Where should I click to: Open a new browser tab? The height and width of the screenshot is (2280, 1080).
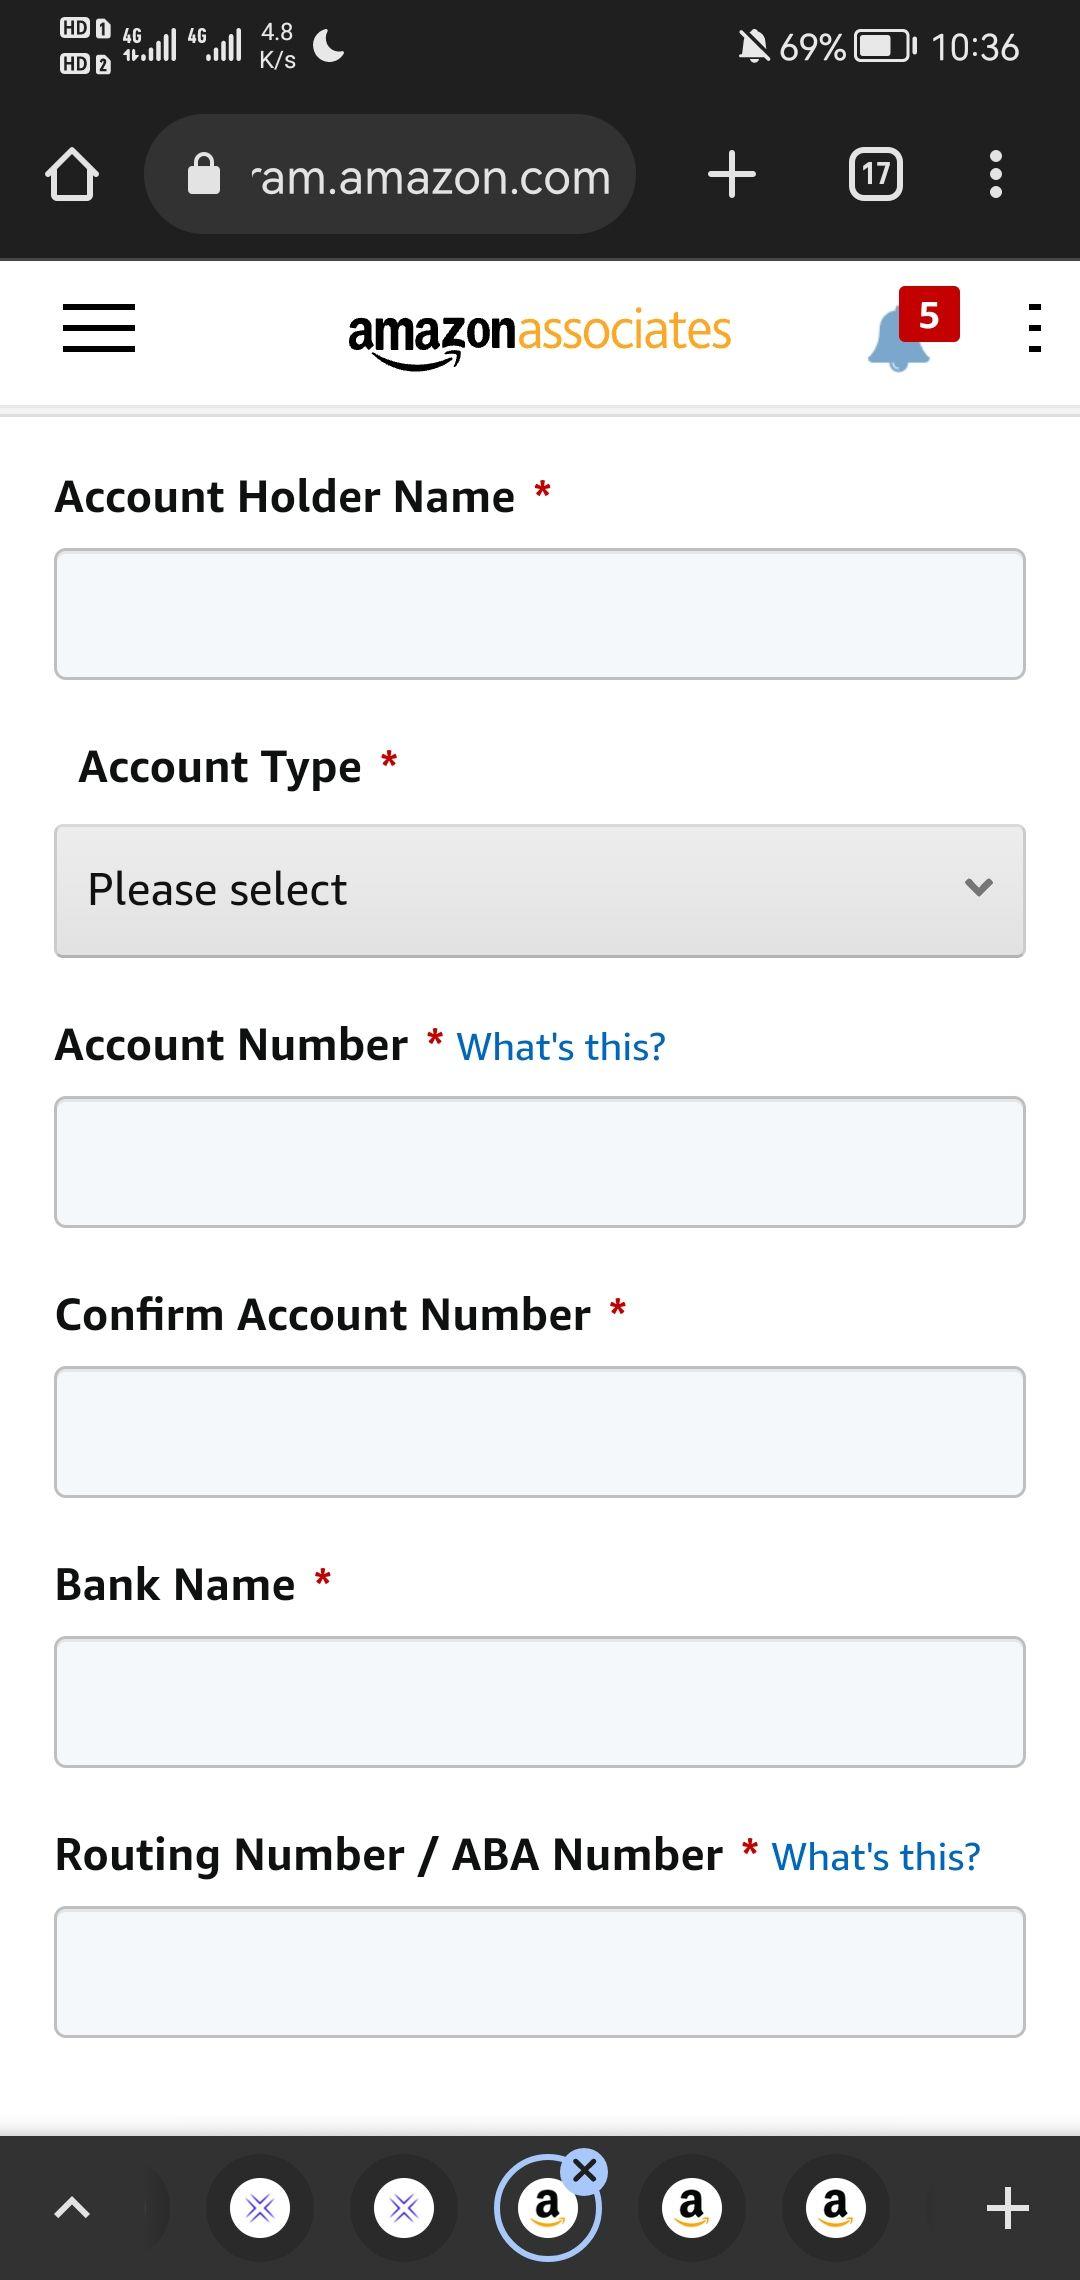pos(731,175)
